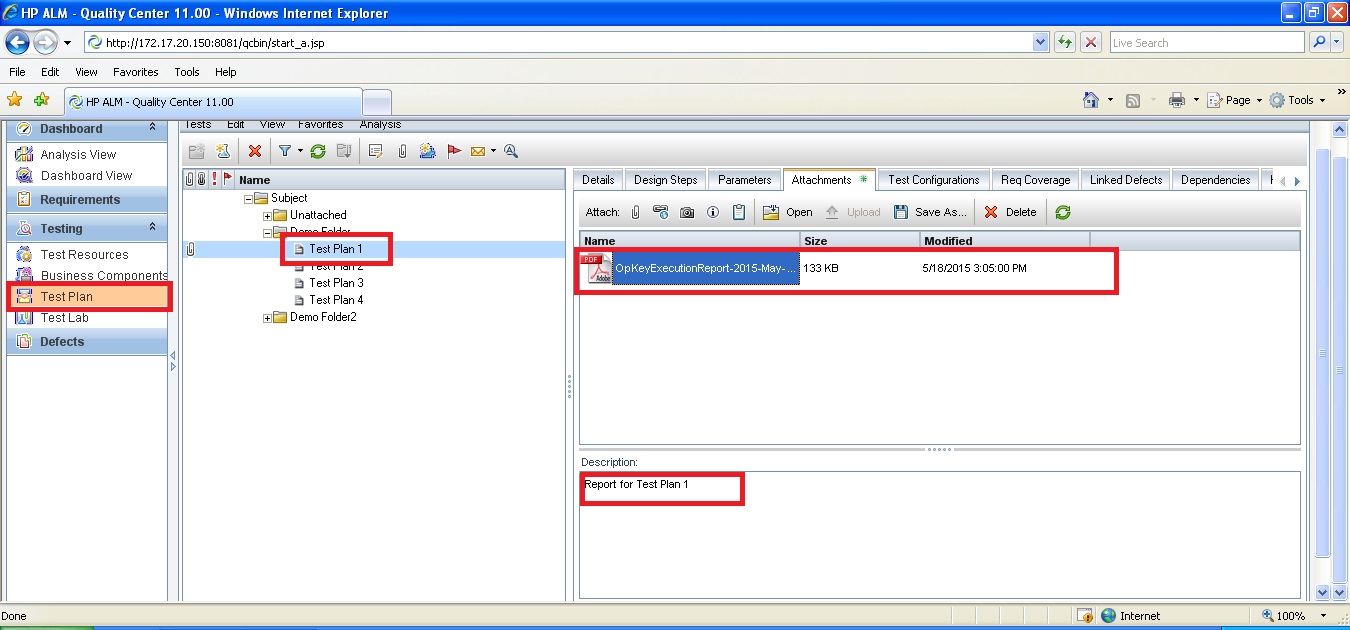Screen dimensions: 1350x630
Task: Click the Live Search input field
Action: pyautogui.click(x=1207, y=43)
